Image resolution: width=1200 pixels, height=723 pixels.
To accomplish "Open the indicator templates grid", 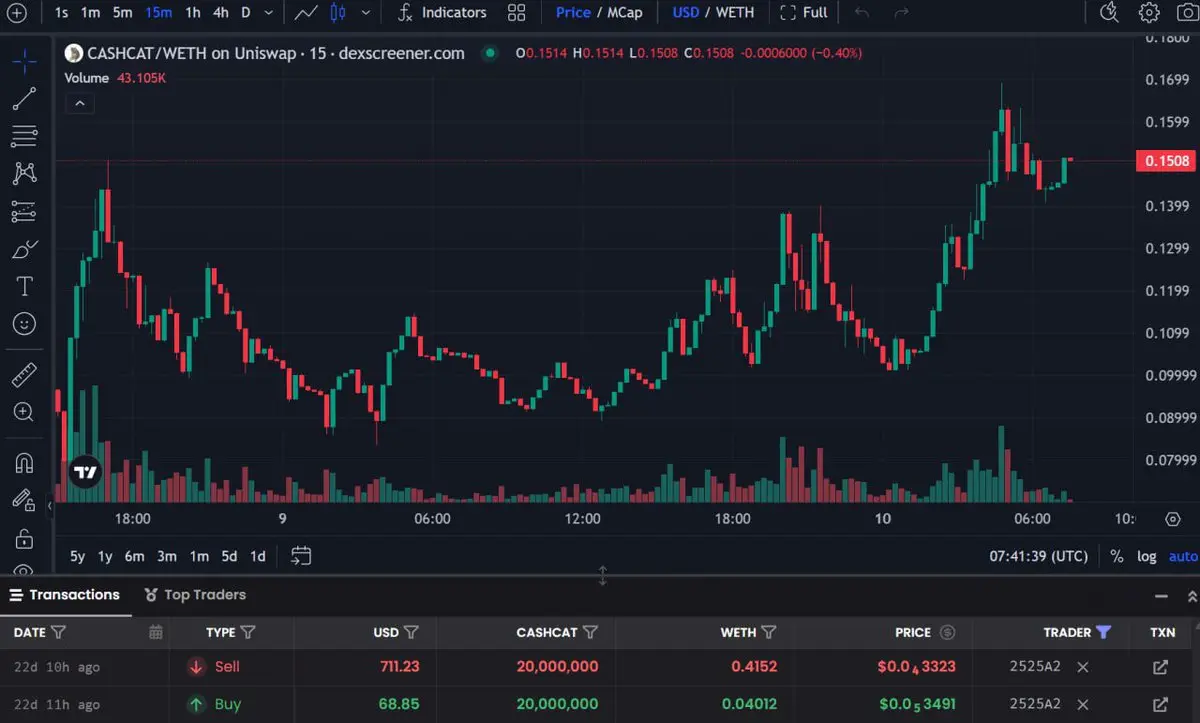I will pos(516,13).
